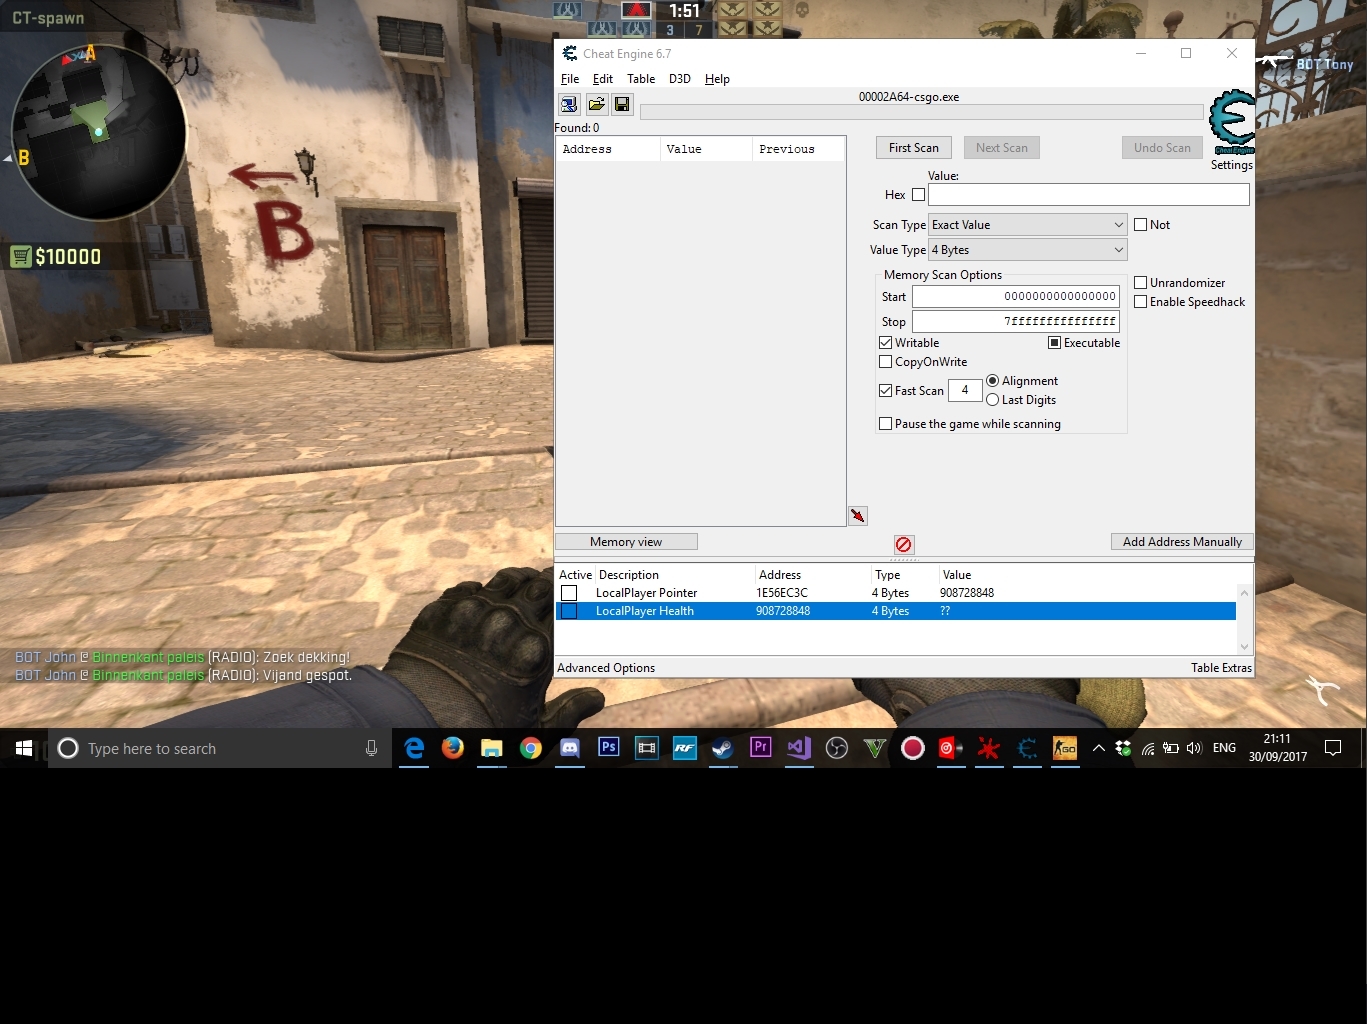Open File Explorer in taskbar
Viewport: 1367px width, 1024px height.
(491, 748)
